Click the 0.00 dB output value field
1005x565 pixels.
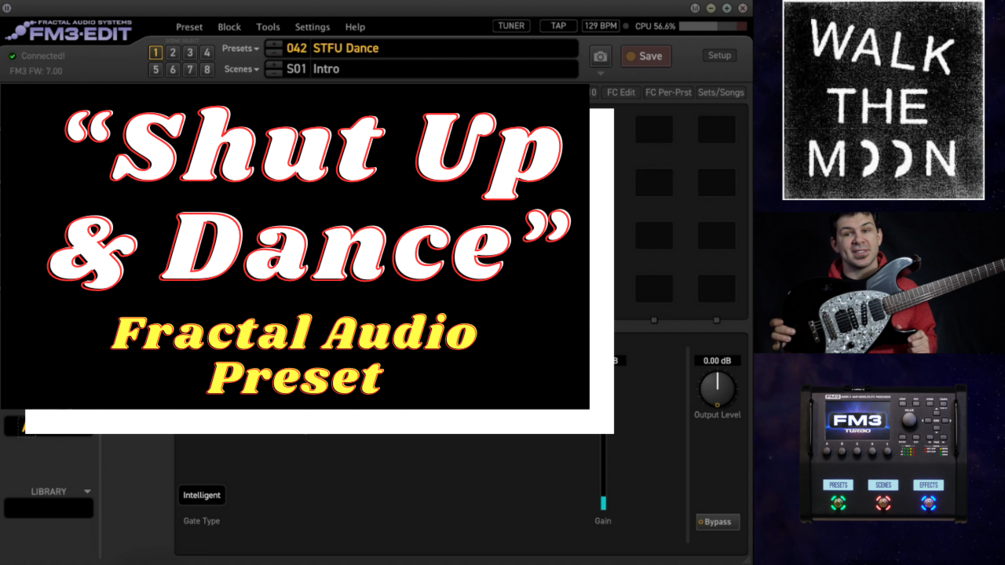[717, 361]
